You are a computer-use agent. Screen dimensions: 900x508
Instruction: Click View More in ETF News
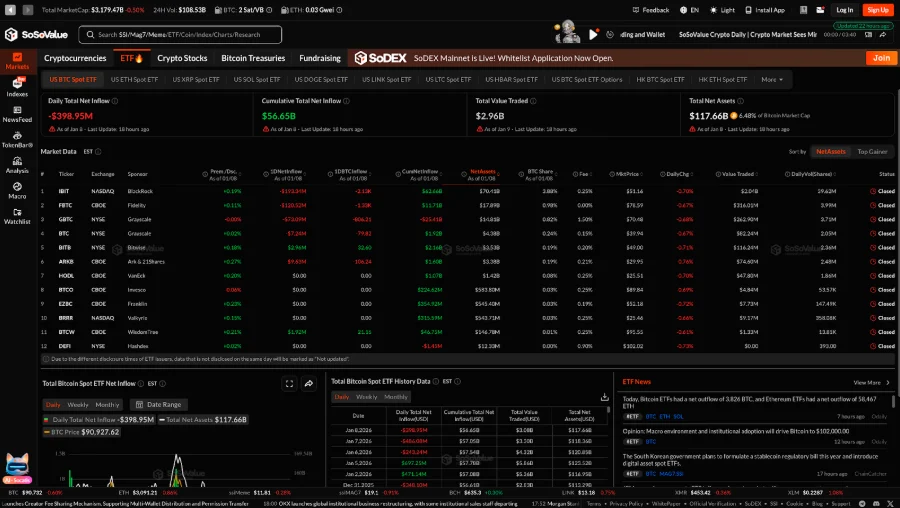(870, 382)
